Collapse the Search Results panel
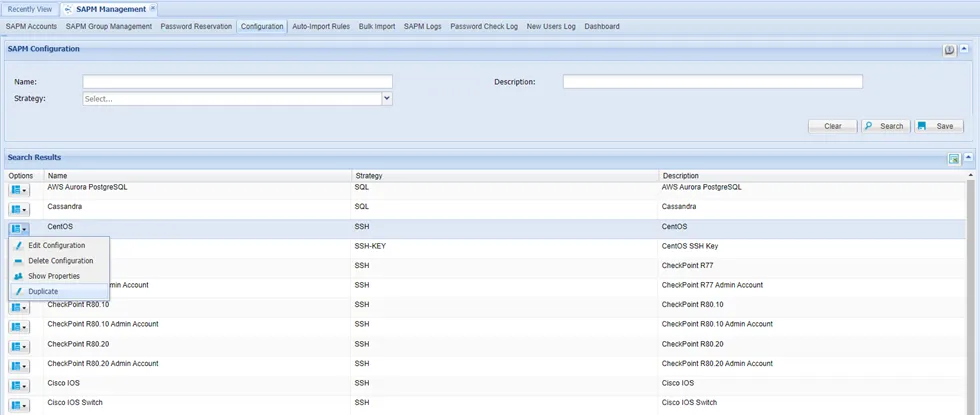This screenshot has width=980, height=415. [968, 158]
